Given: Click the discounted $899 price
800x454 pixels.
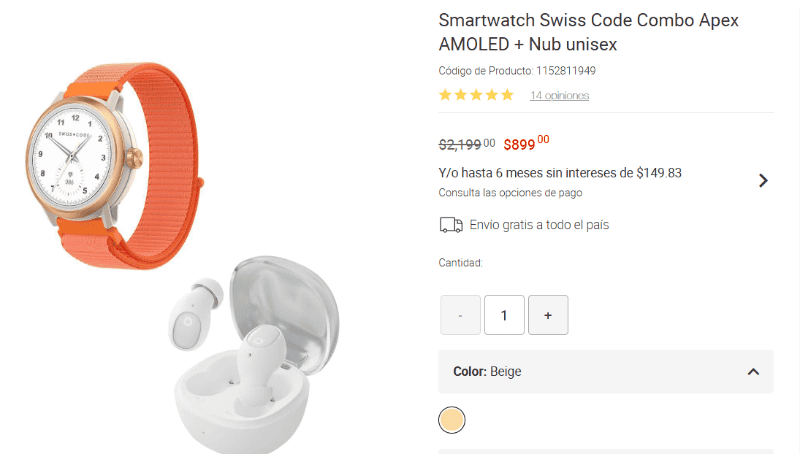Looking at the screenshot, I should click(x=525, y=144).
